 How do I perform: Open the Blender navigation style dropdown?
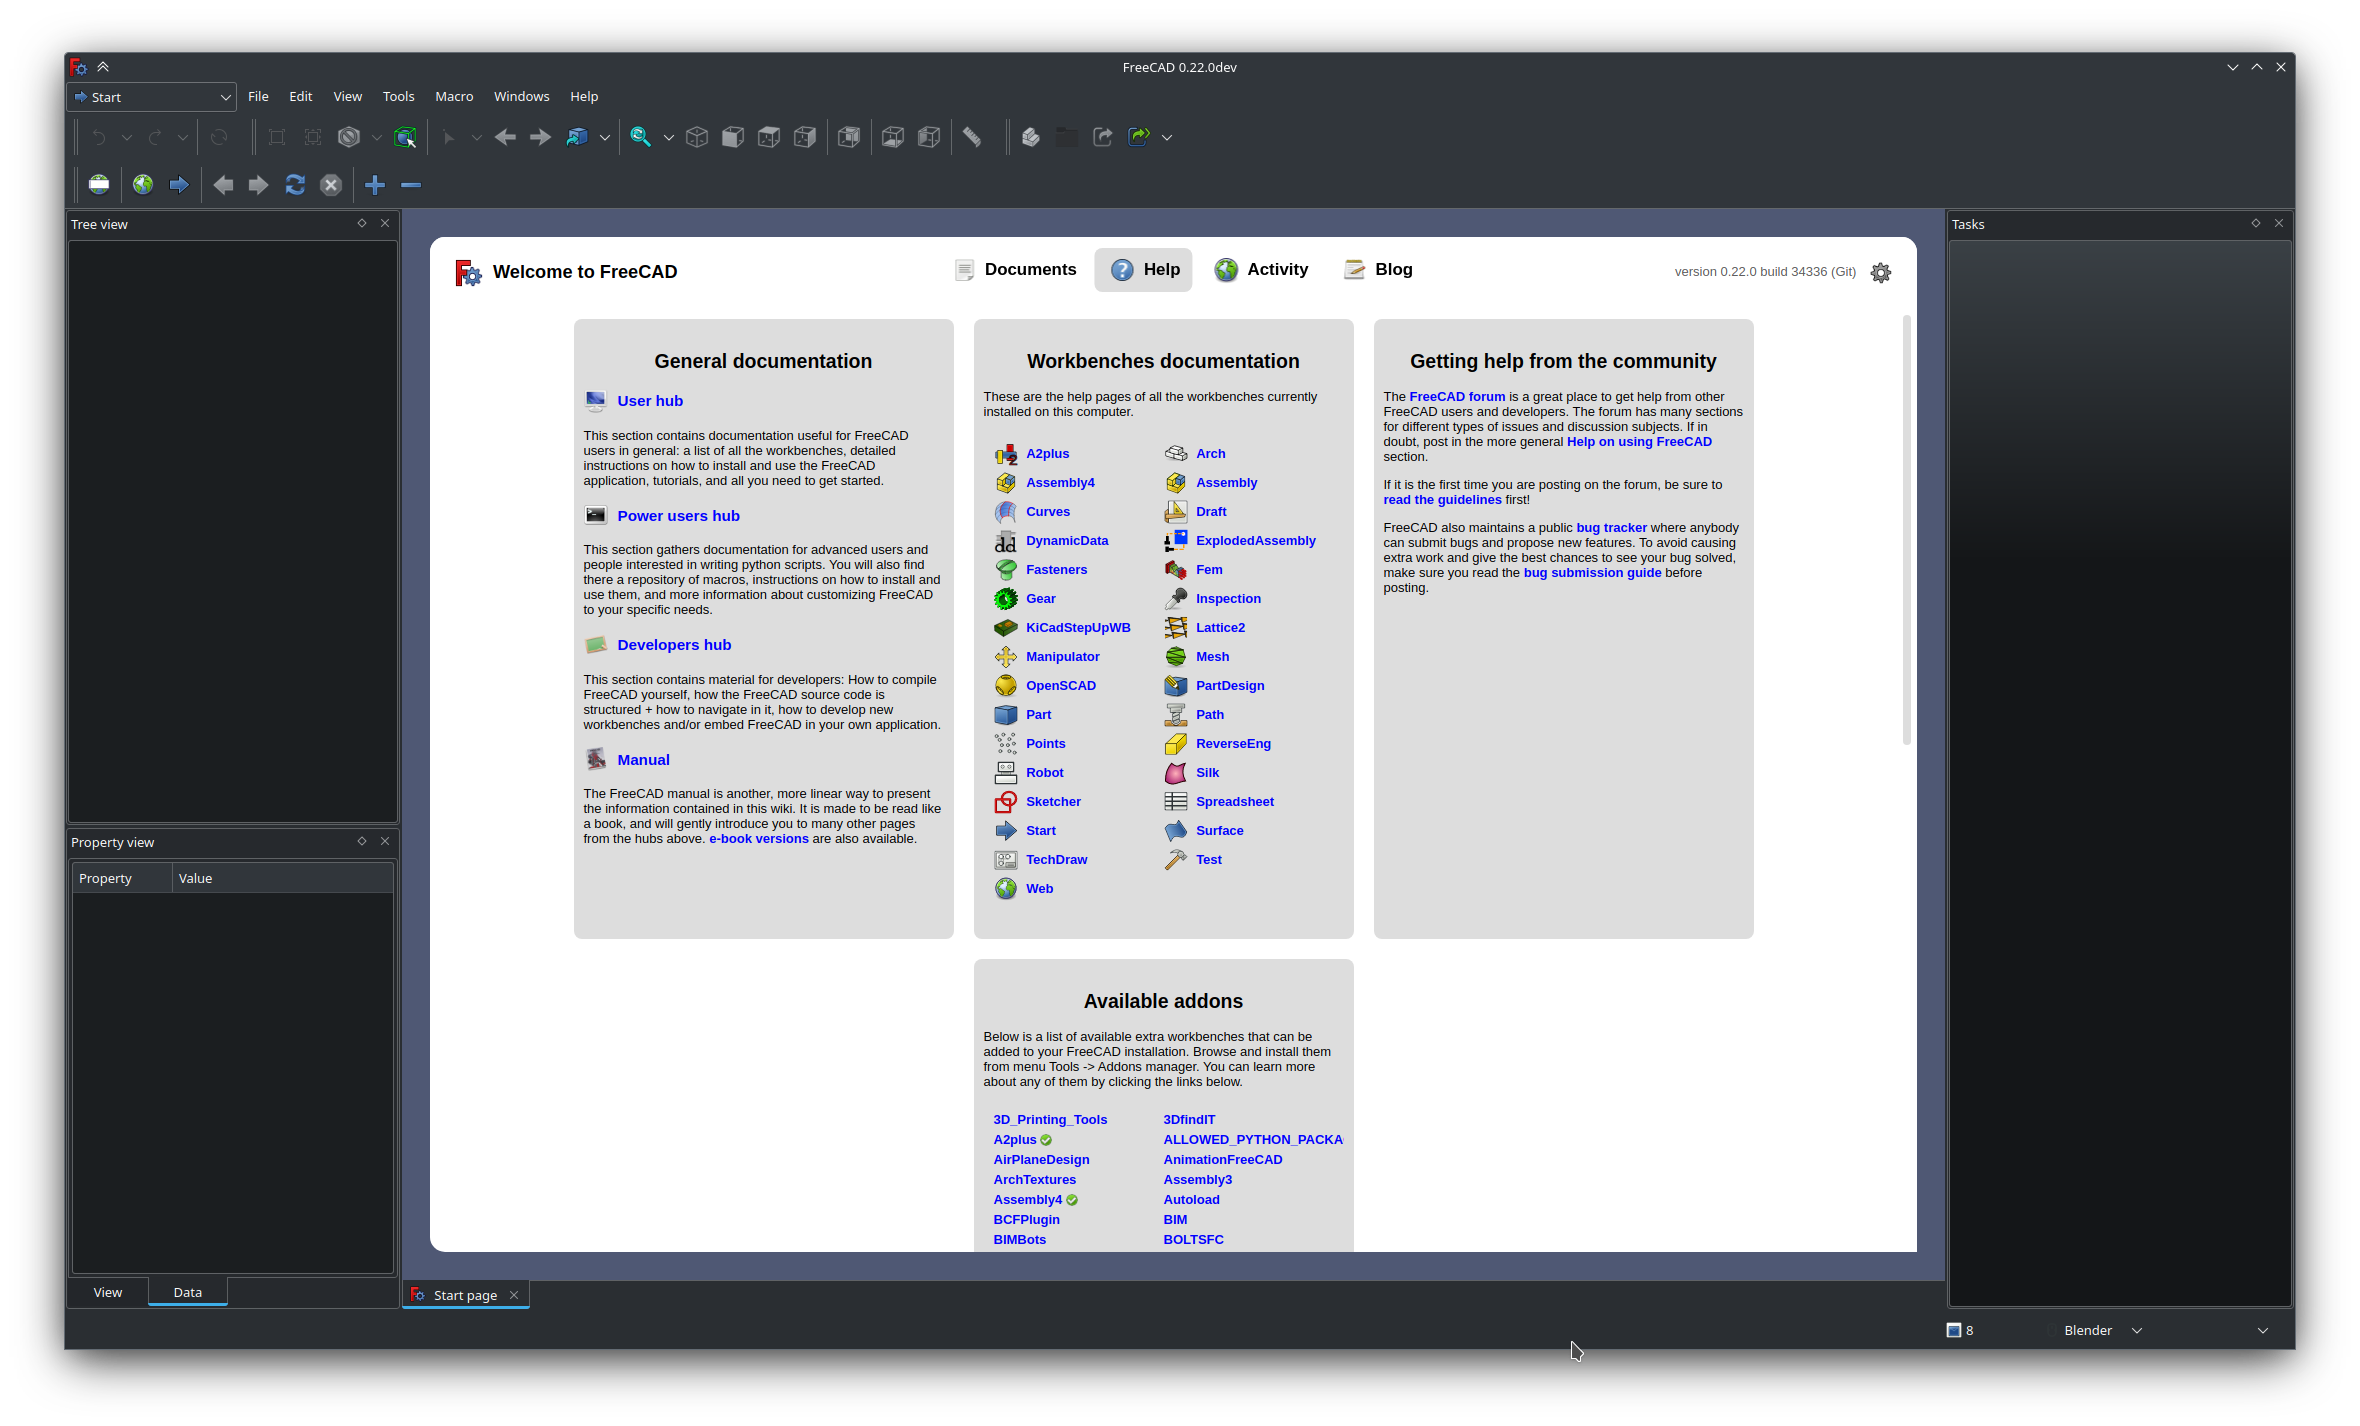click(x=2102, y=1331)
